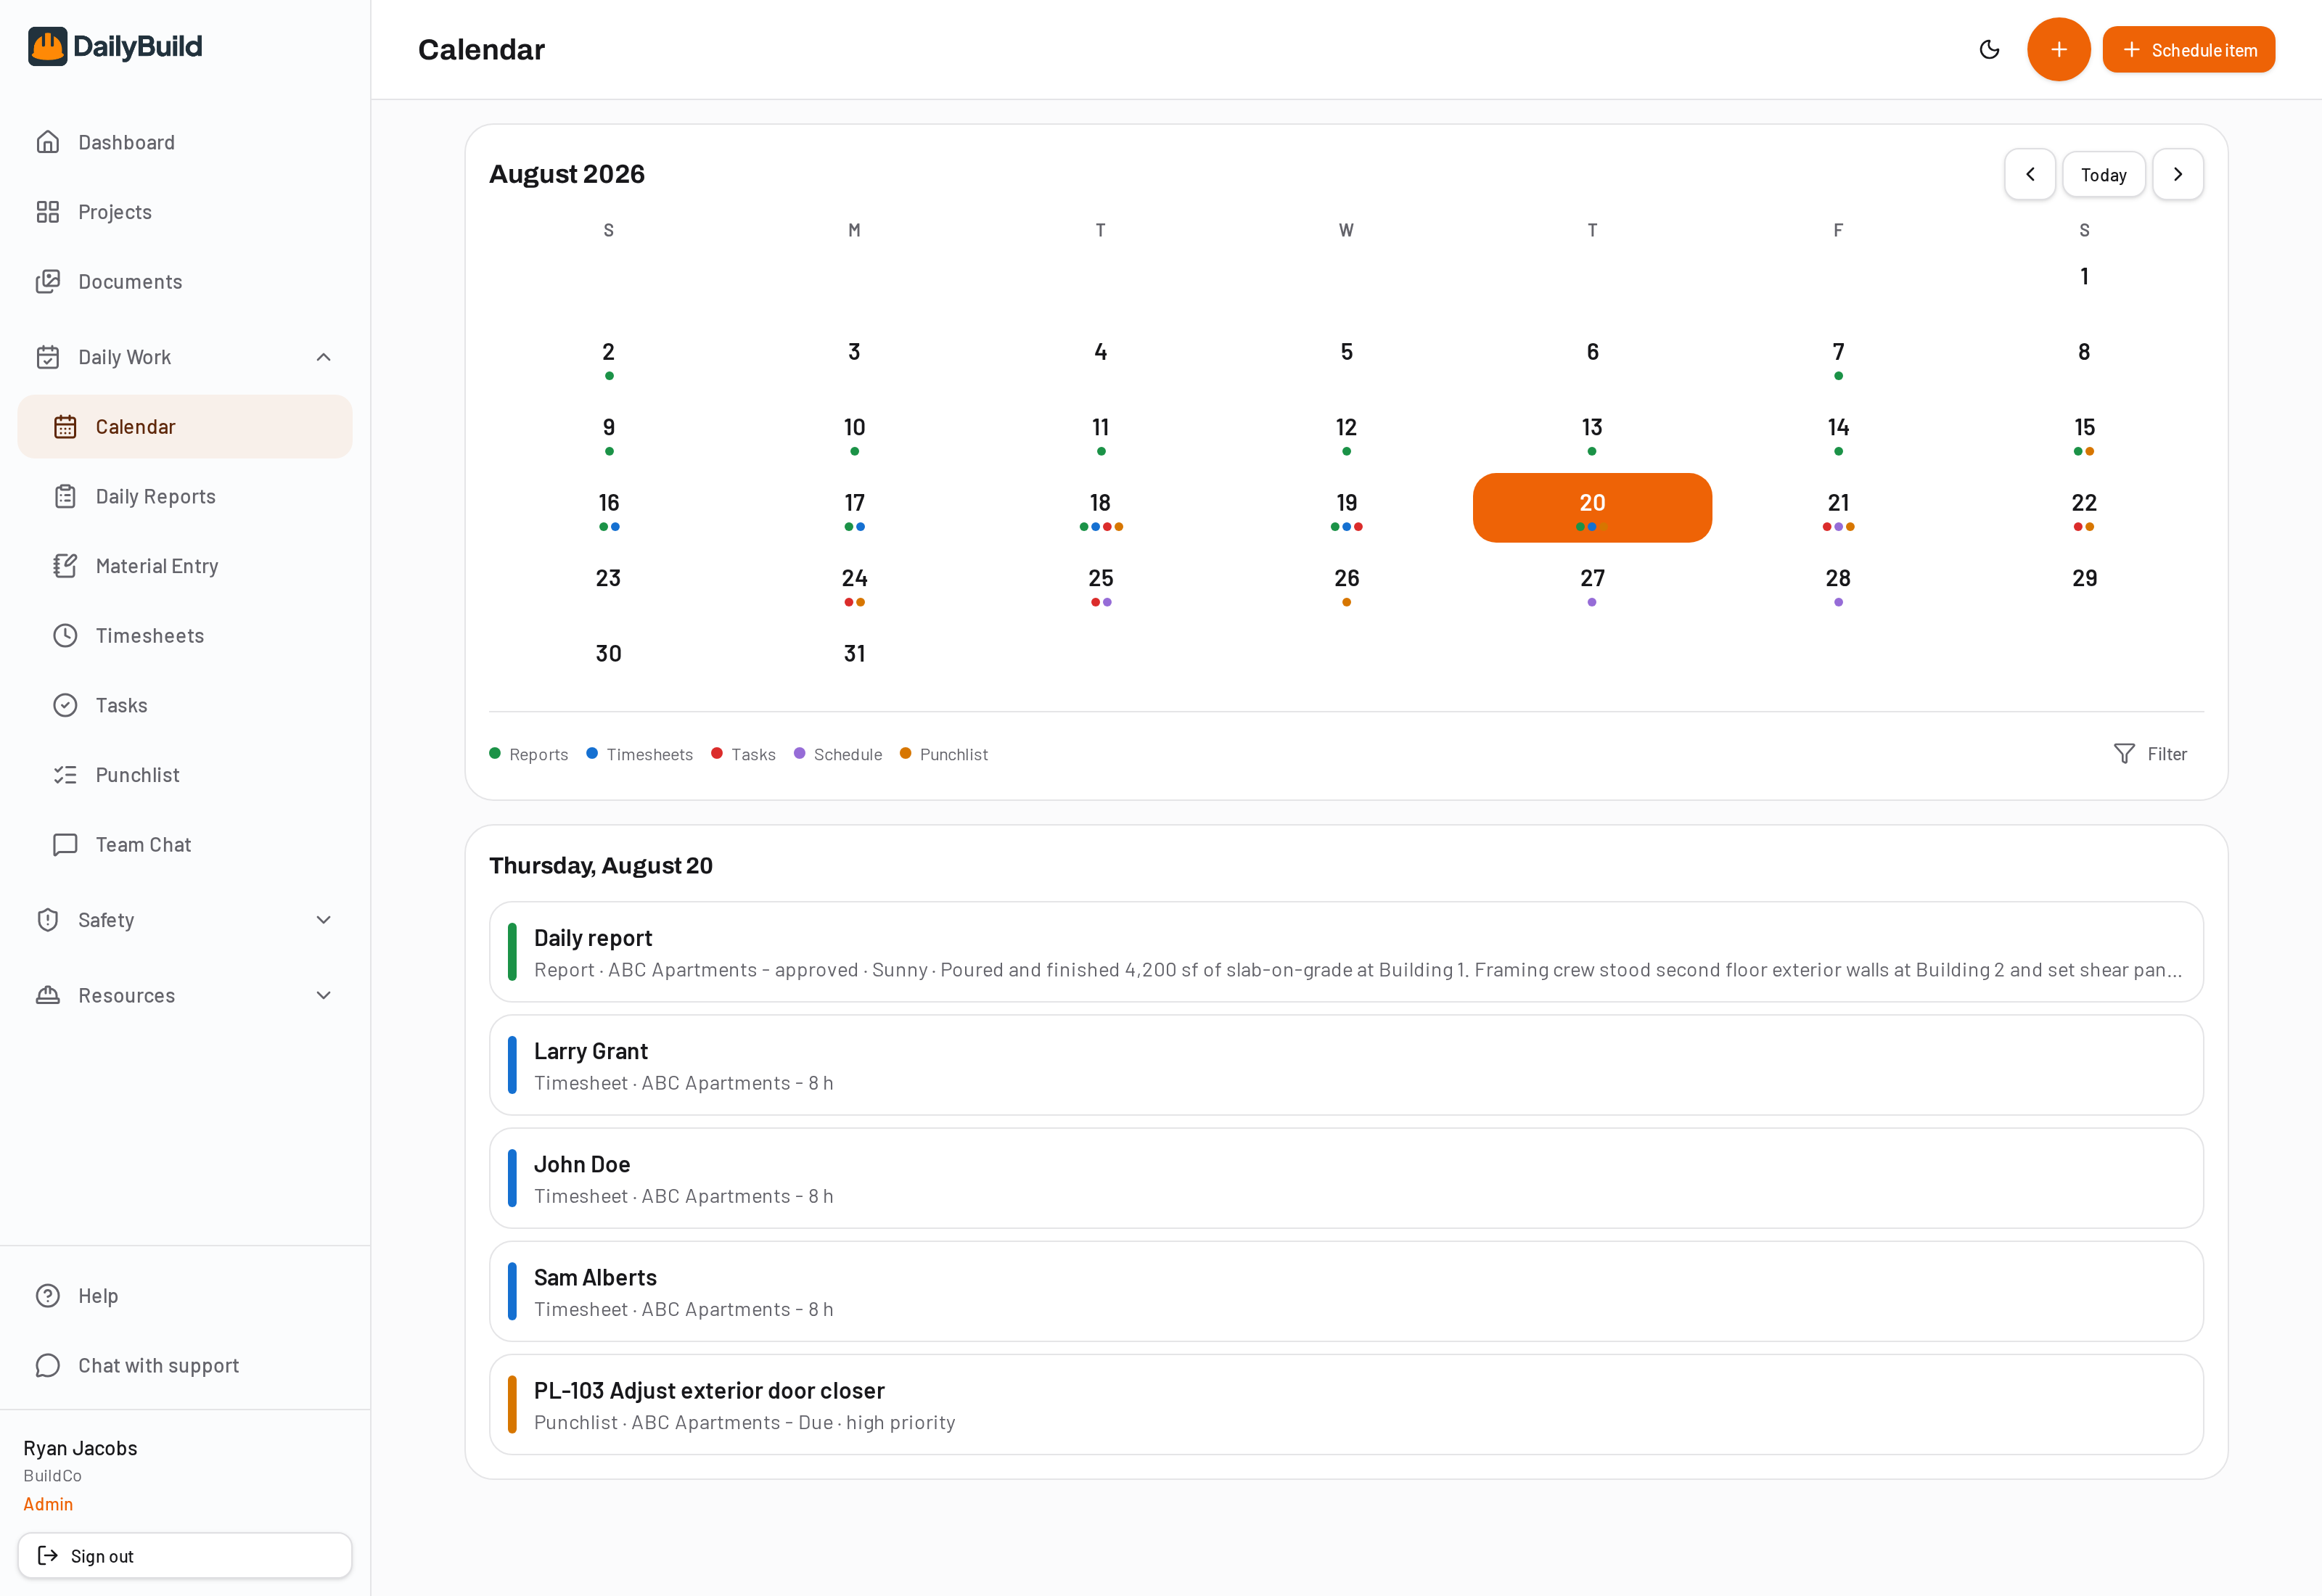Click the Punchlist legend label
The width and height of the screenshot is (2322, 1596).
pyautogui.click(x=953, y=755)
